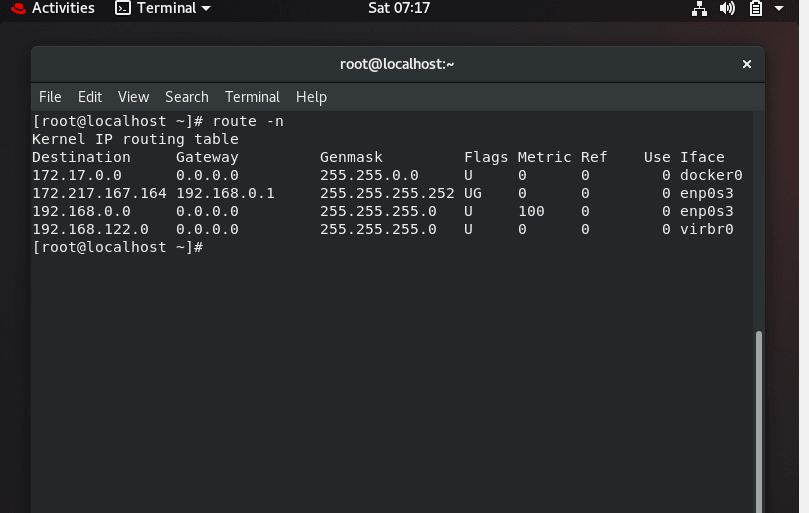Viewport: 809px width, 513px height.
Task: Click the 'Flags' column header
Action: (x=486, y=157)
